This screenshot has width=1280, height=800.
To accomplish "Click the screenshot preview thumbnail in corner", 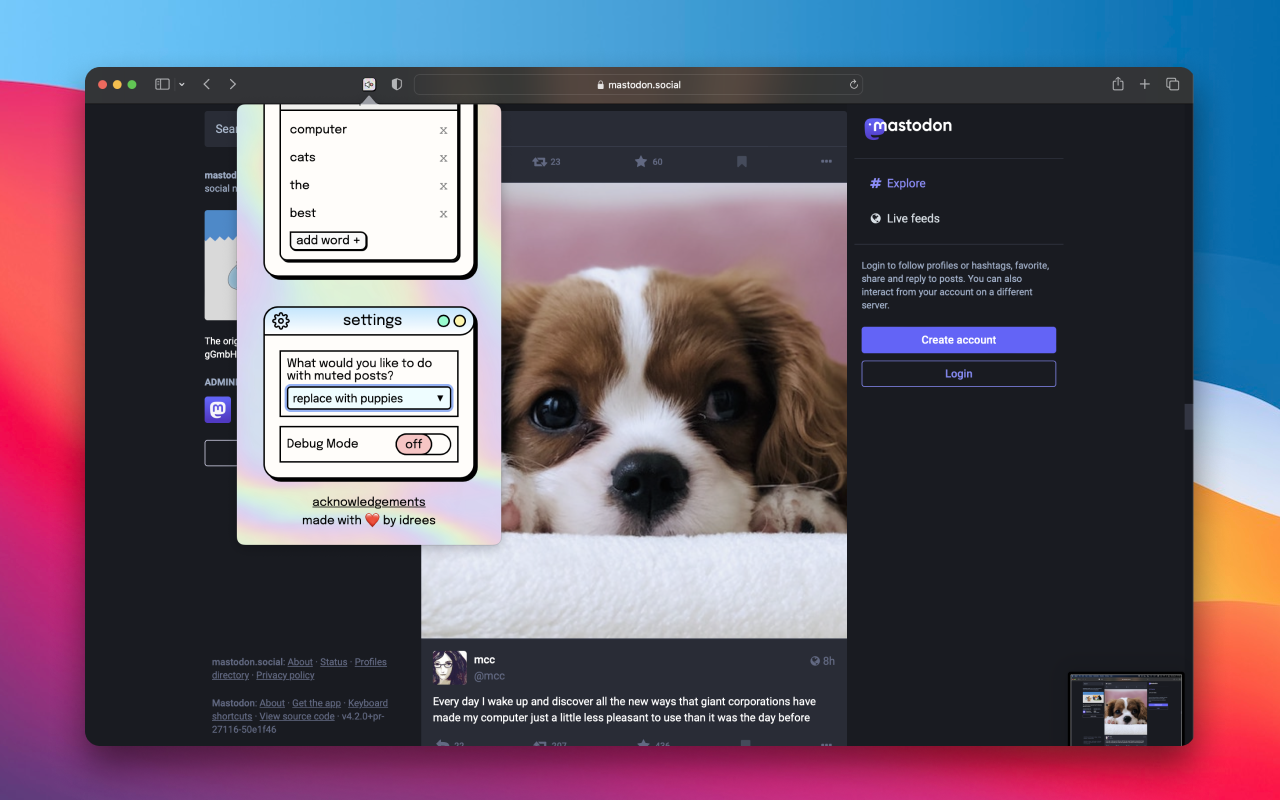I will pos(1126,709).
